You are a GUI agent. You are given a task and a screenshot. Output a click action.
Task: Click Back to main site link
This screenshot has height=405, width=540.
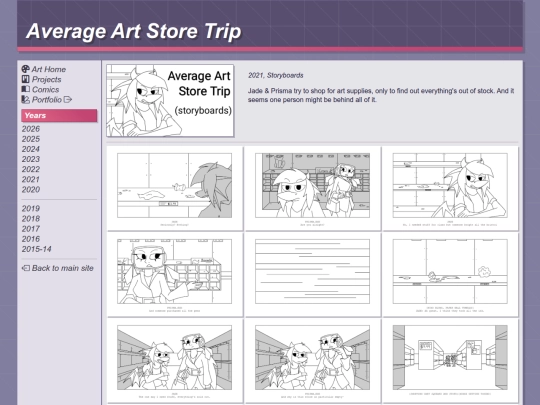63,268
